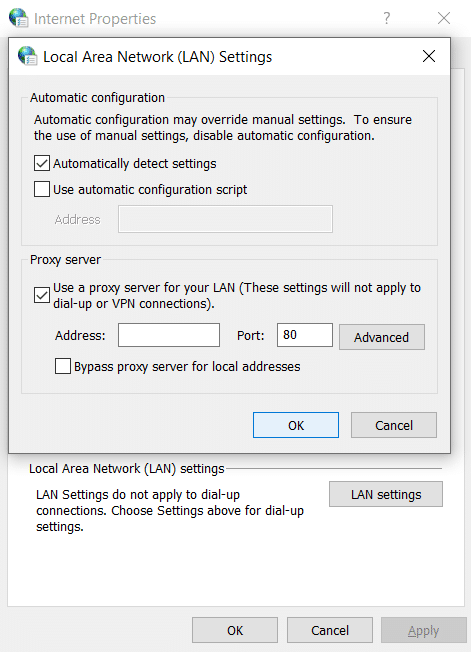Click the Internet Properties globe icon
471x652 pixels.
(x=19, y=18)
